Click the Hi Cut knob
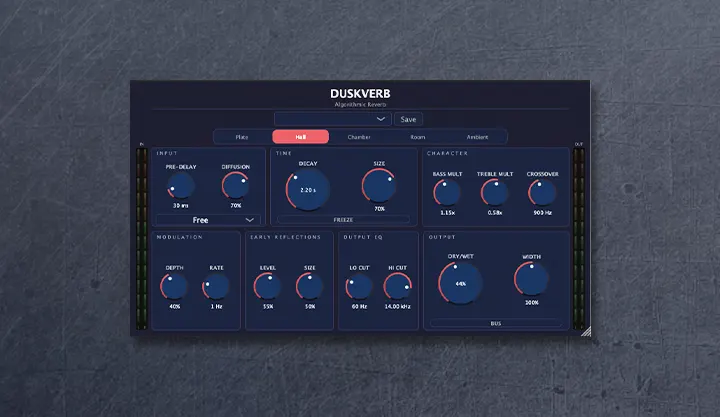Viewport: 720px width, 417px height. pos(397,287)
